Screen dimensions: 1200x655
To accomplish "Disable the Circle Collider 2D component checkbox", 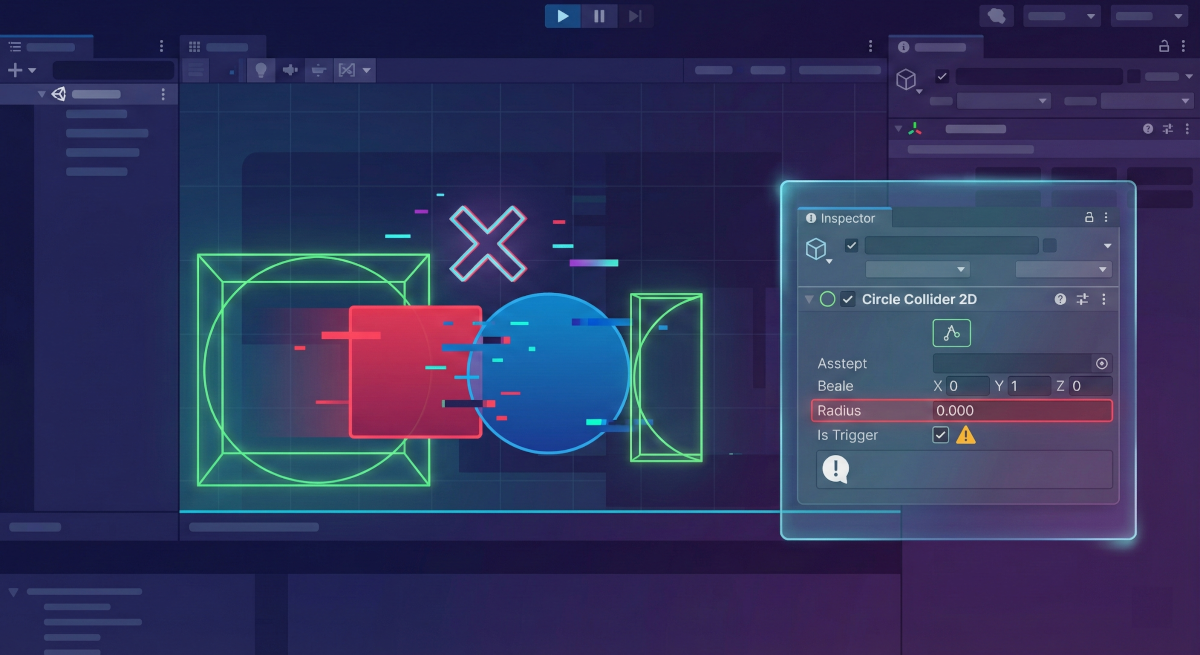I will (848, 299).
